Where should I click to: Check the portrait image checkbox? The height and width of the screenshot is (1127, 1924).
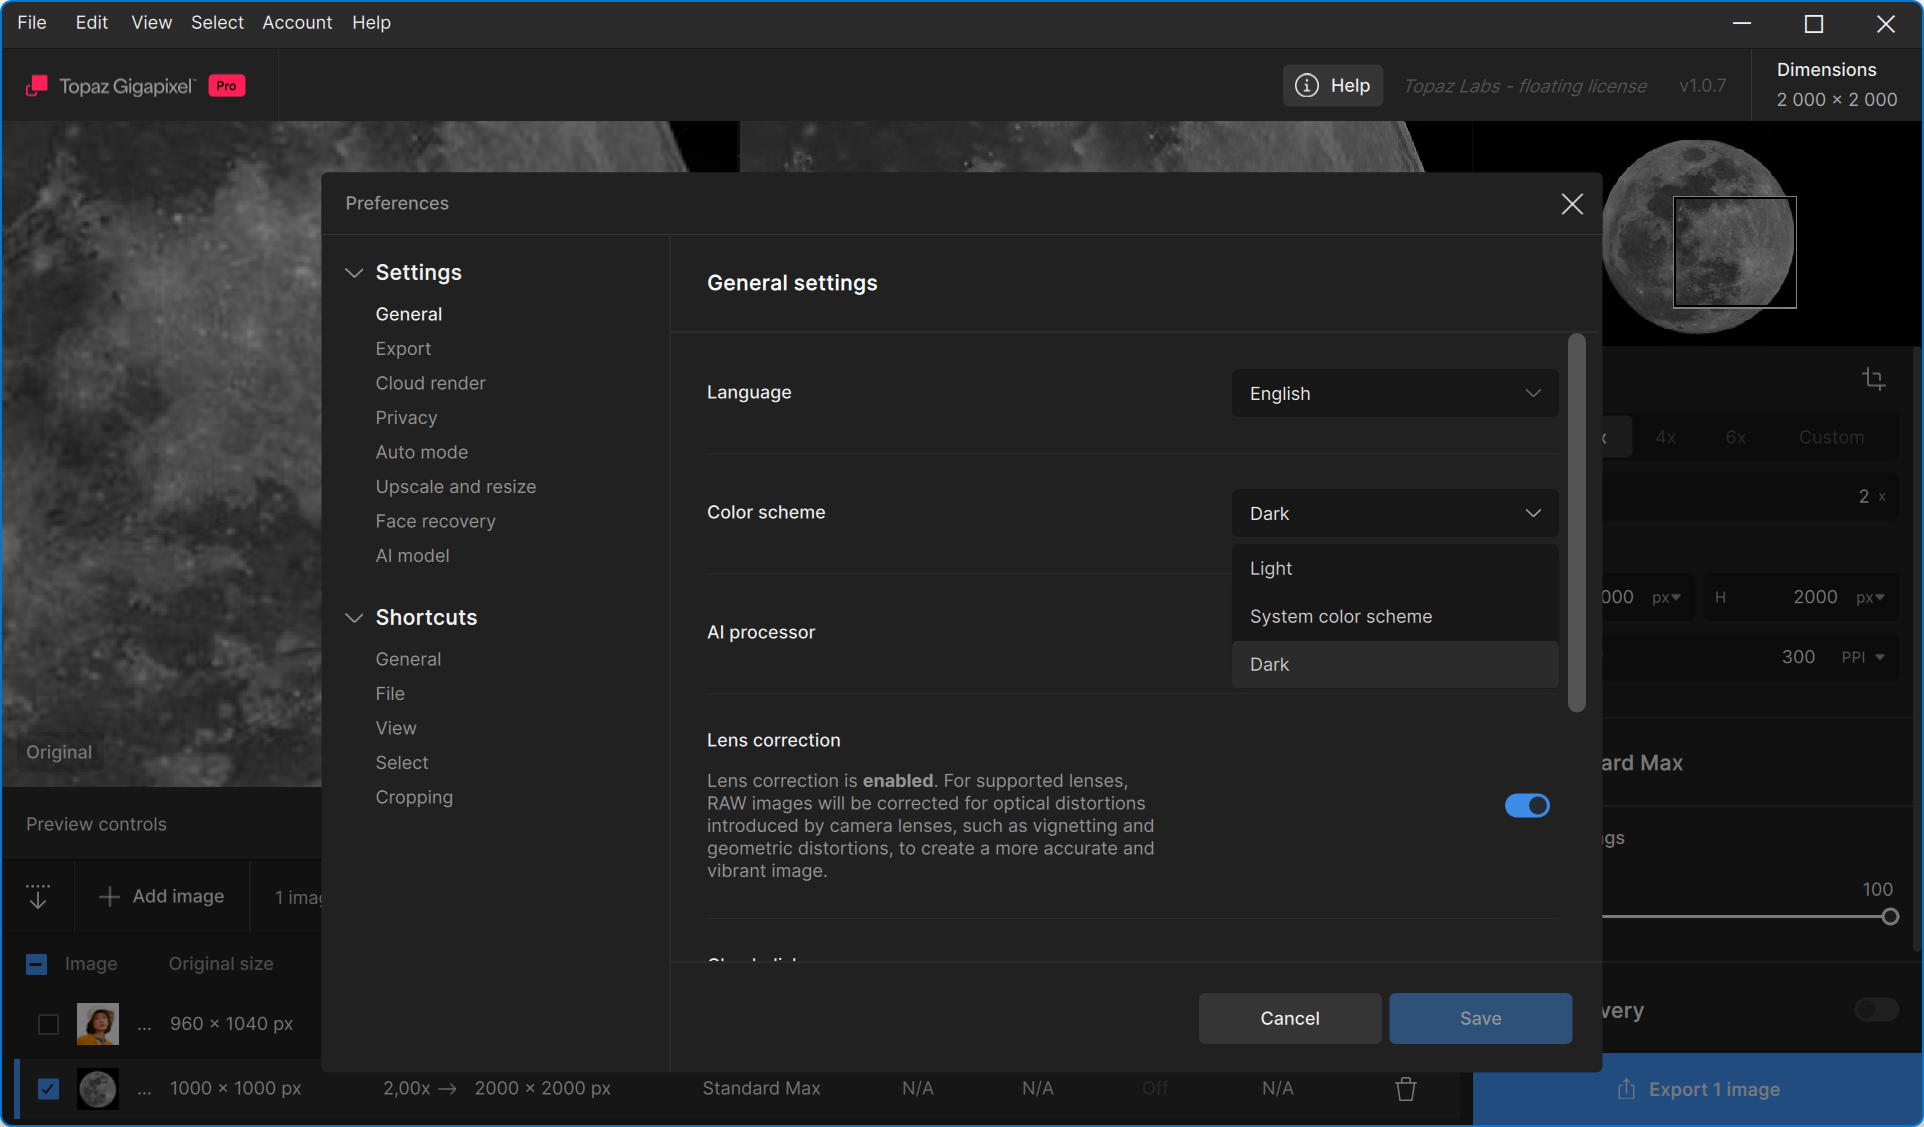coord(48,1024)
